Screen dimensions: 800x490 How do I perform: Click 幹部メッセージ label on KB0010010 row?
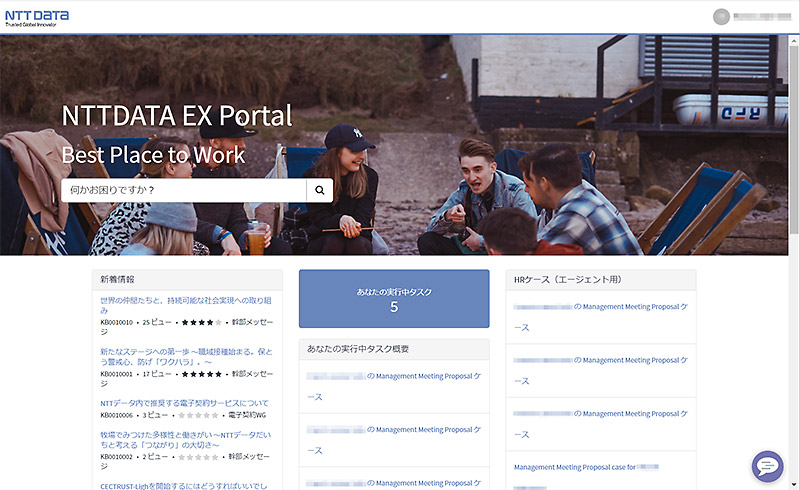tap(252, 323)
